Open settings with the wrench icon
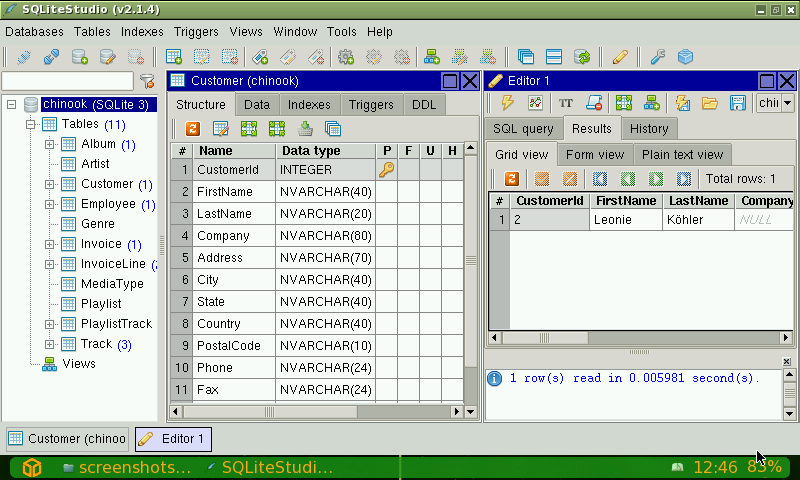This screenshot has height=480, width=800. tap(658, 57)
